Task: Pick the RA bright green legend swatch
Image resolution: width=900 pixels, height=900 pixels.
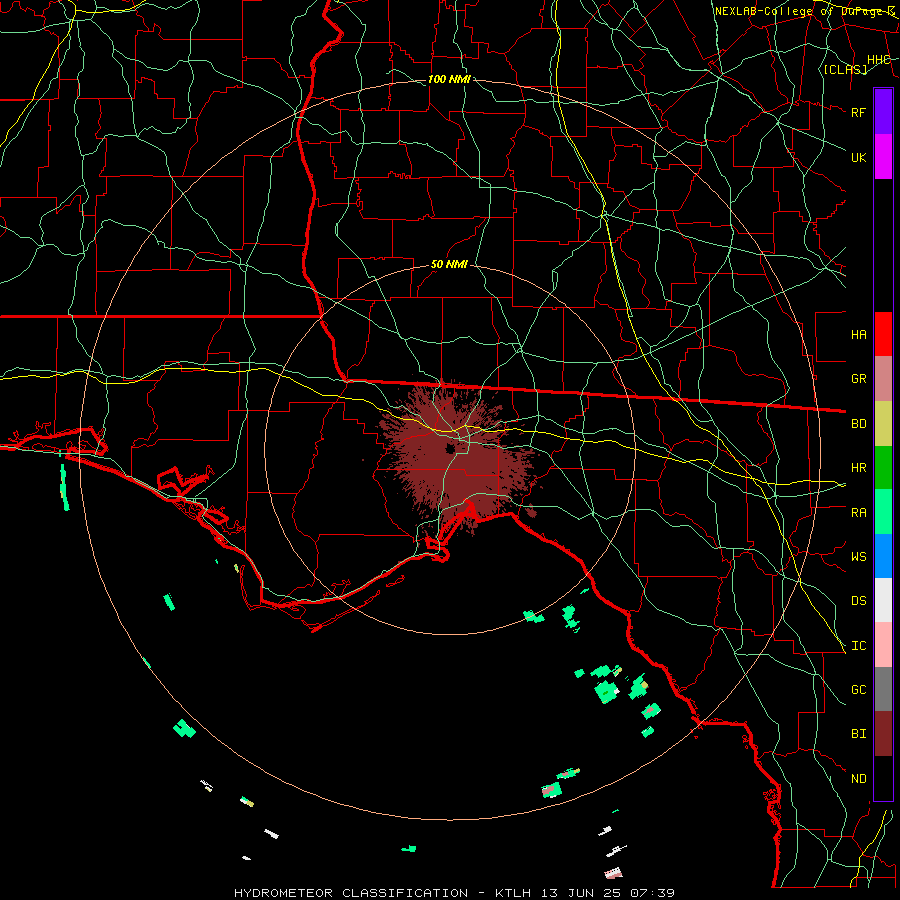Action: click(x=883, y=512)
